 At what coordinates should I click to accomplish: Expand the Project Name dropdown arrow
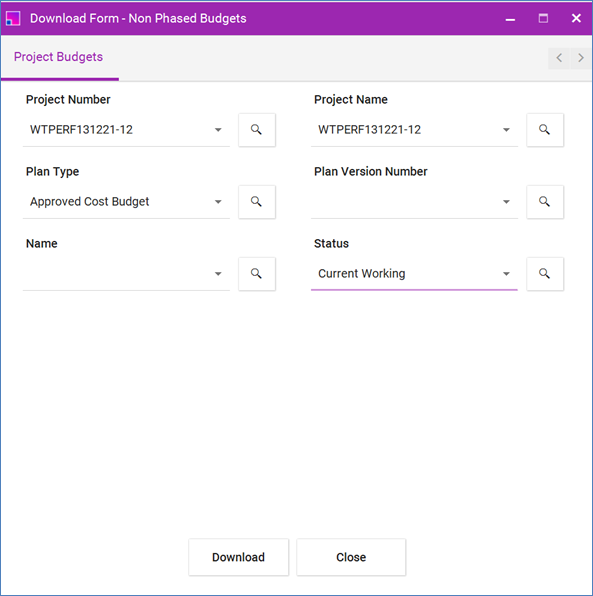[x=506, y=130]
